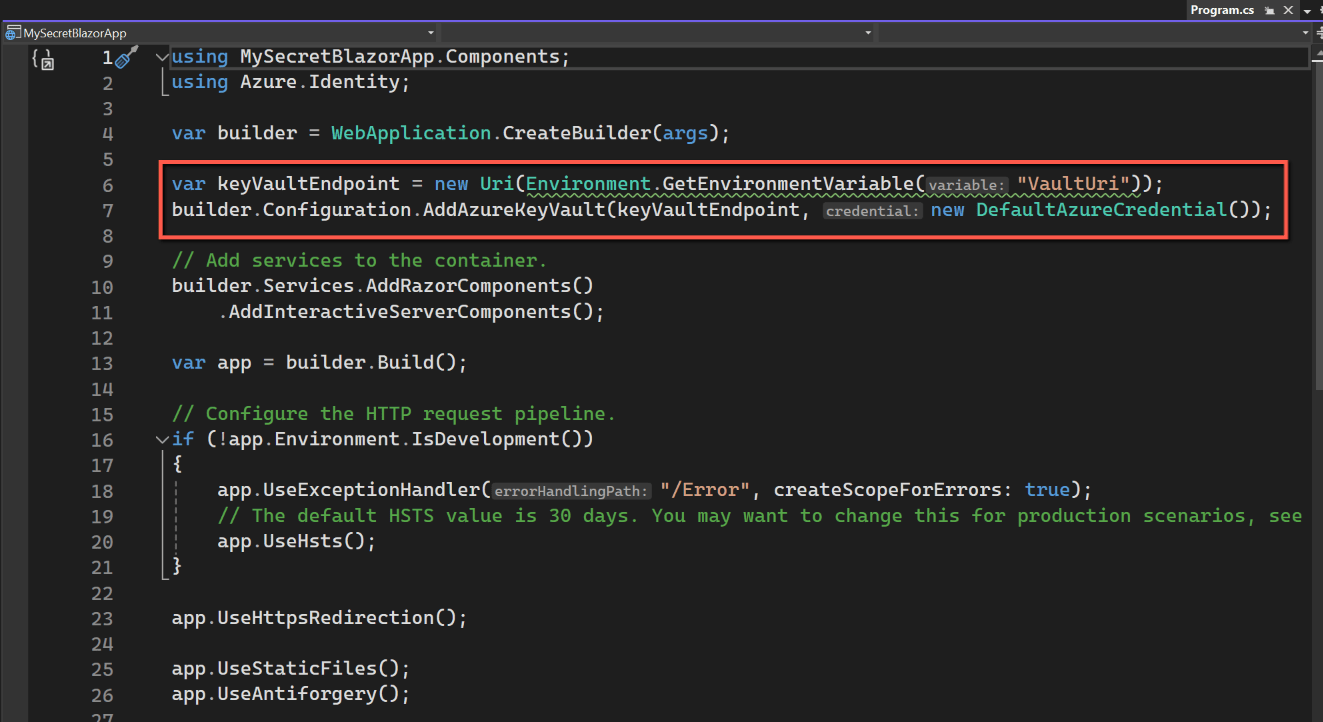This screenshot has width=1323, height=722.
Task: Click the true keyword on line 18
Action: 1046,490
